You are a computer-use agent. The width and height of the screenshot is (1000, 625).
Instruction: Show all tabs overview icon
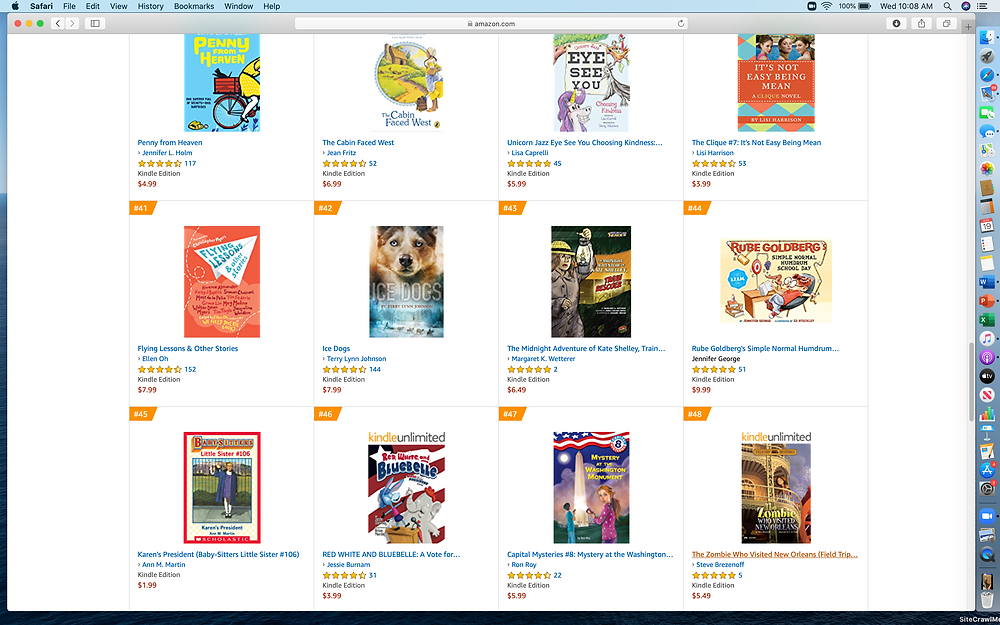946,24
